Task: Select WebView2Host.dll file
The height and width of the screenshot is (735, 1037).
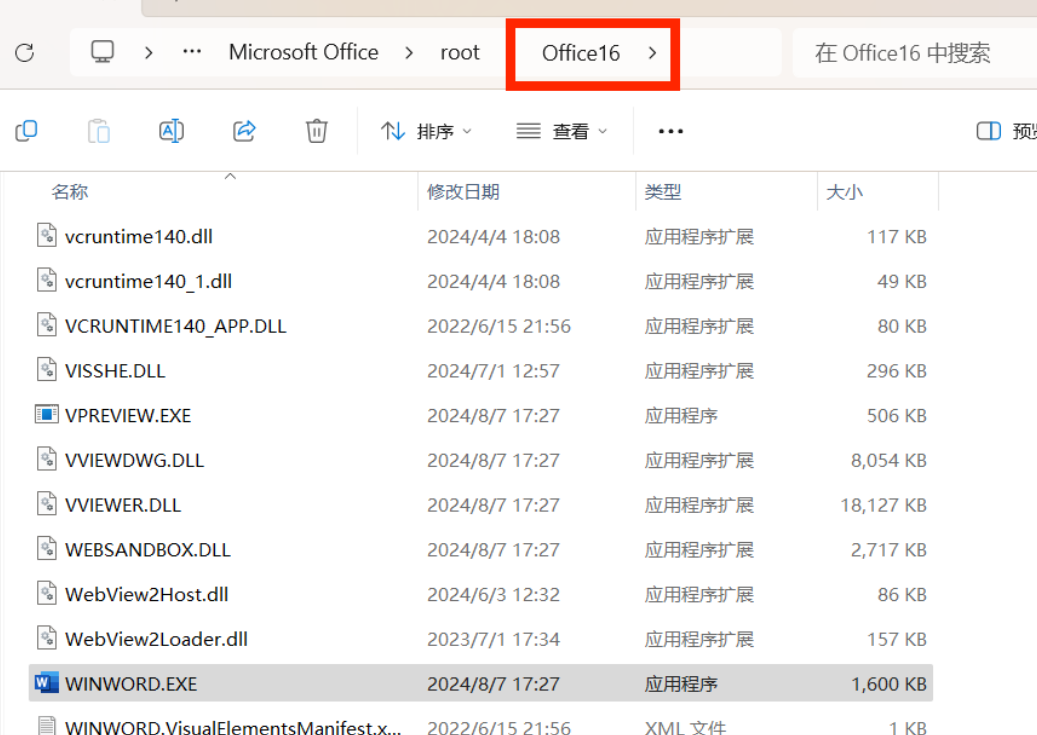Action: [147, 595]
